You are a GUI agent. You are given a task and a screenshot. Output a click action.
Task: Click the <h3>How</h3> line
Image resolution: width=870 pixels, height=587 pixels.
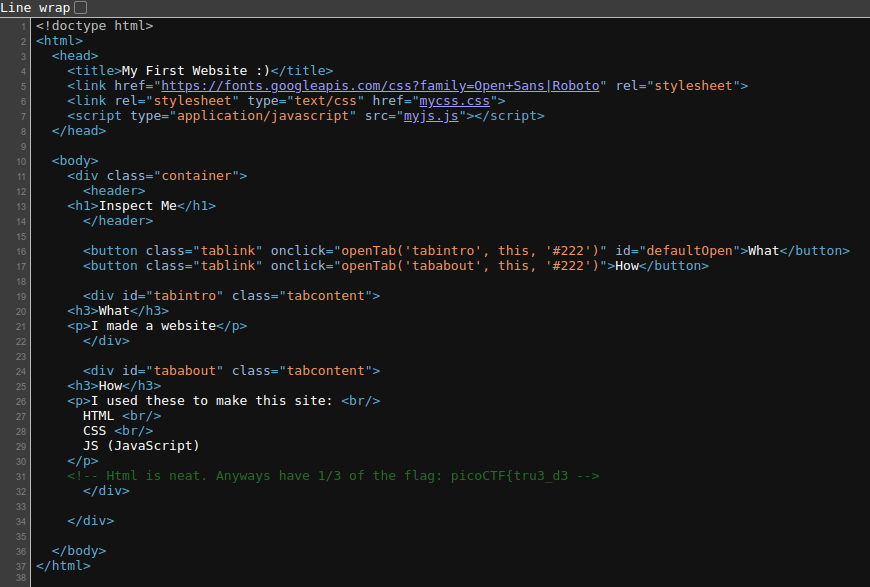[114, 385]
